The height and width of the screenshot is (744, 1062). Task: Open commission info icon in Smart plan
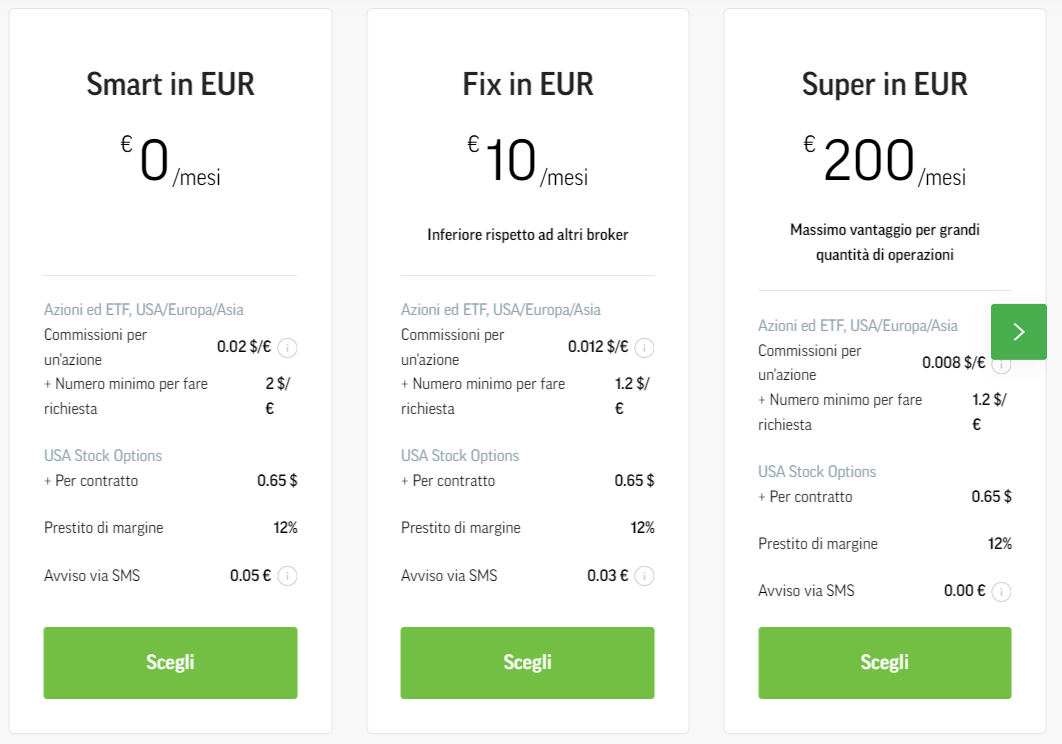click(x=287, y=348)
